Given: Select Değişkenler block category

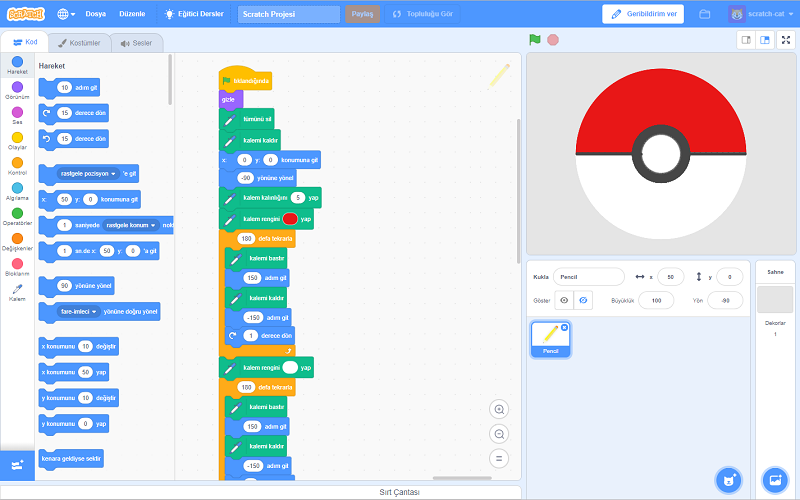Looking at the screenshot, I should 17,242.
